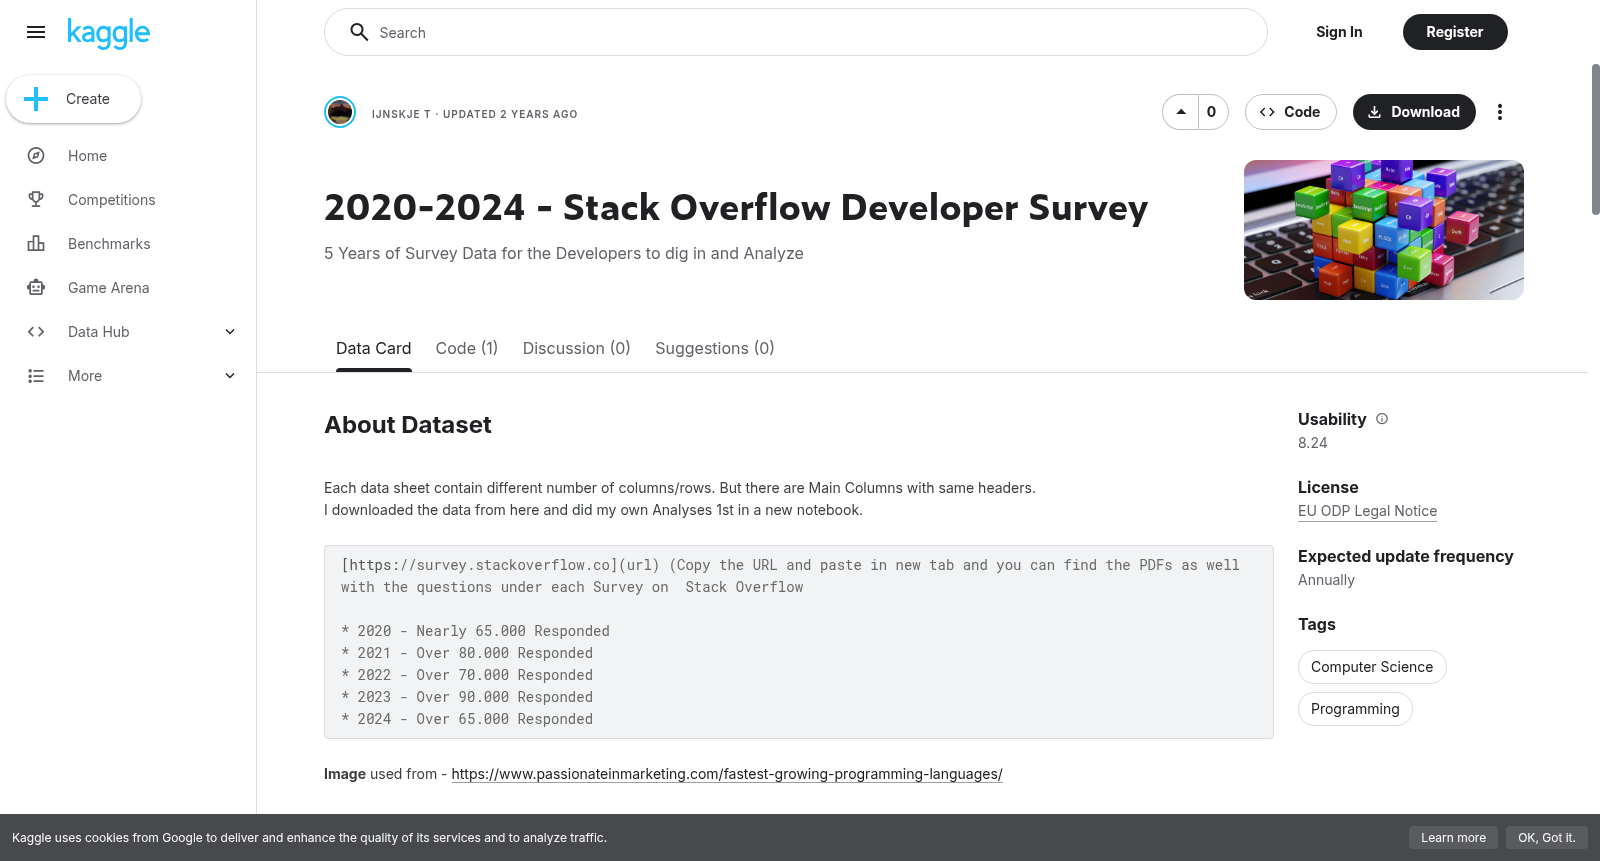Open the Home compass icon
1600x861 pixels.
tap(36, 156)
